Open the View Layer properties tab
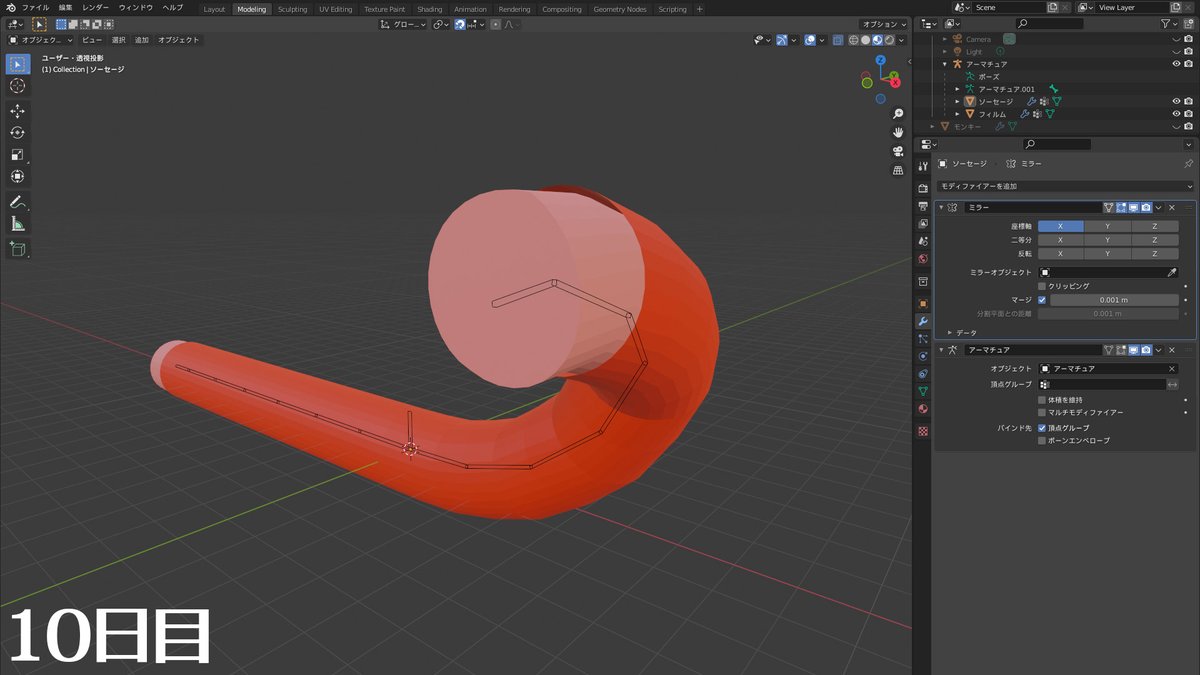 click(923, 224)
